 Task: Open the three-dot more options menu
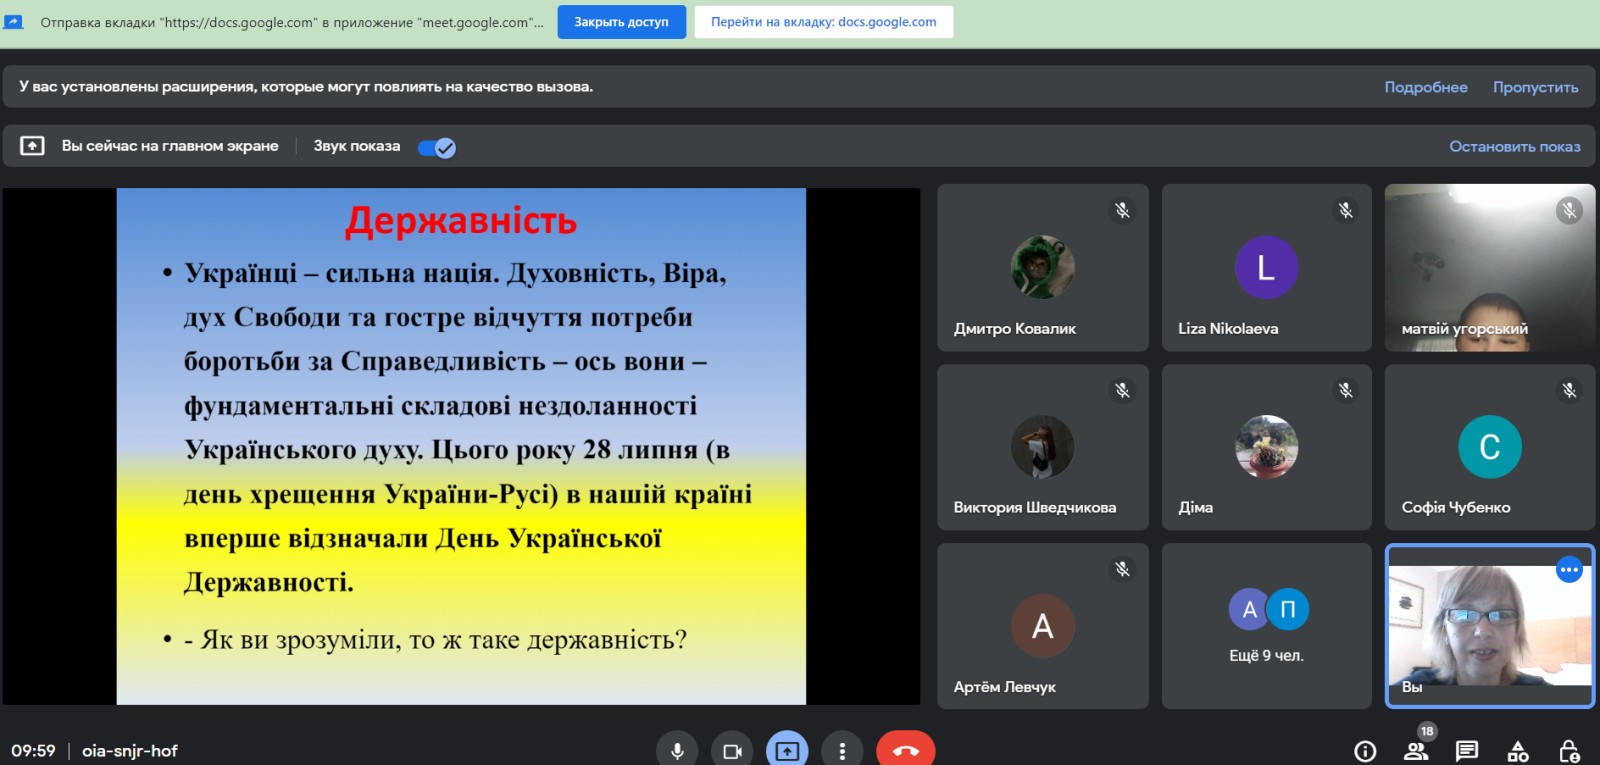(x=842, y=750)
